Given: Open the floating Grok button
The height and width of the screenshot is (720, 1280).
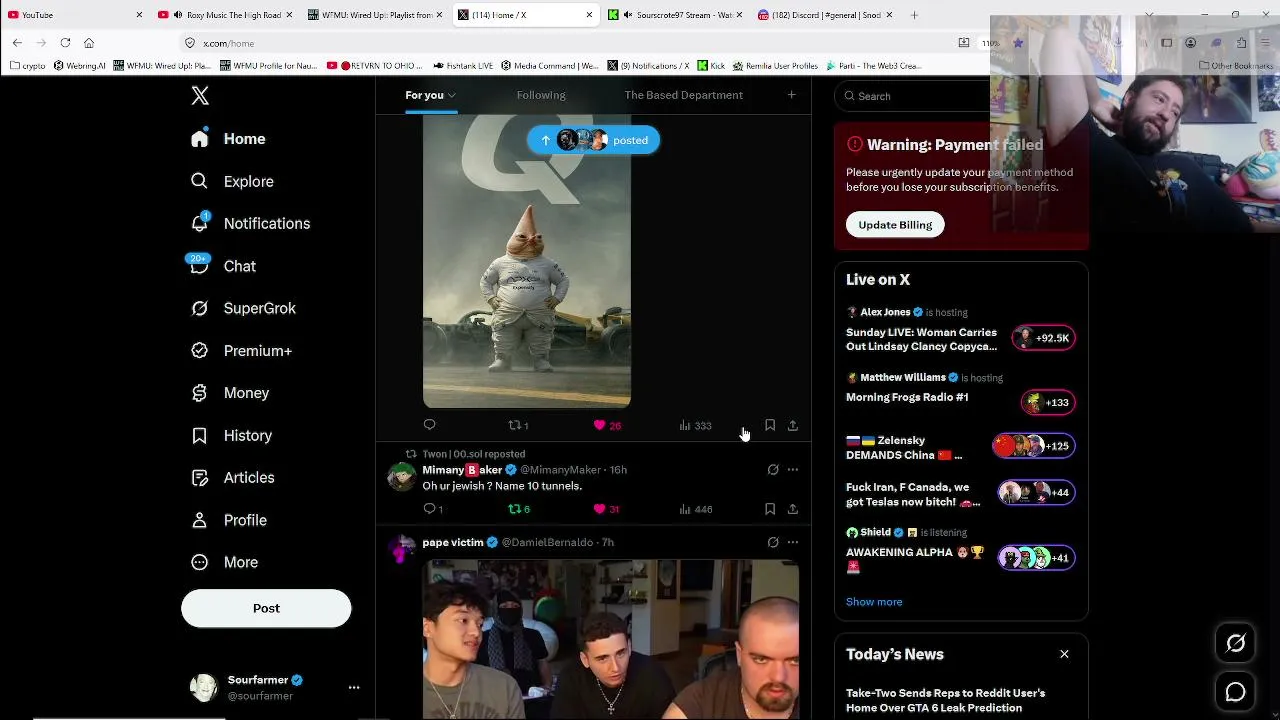Looking at the screenshot, I should tap(1236, 644).
